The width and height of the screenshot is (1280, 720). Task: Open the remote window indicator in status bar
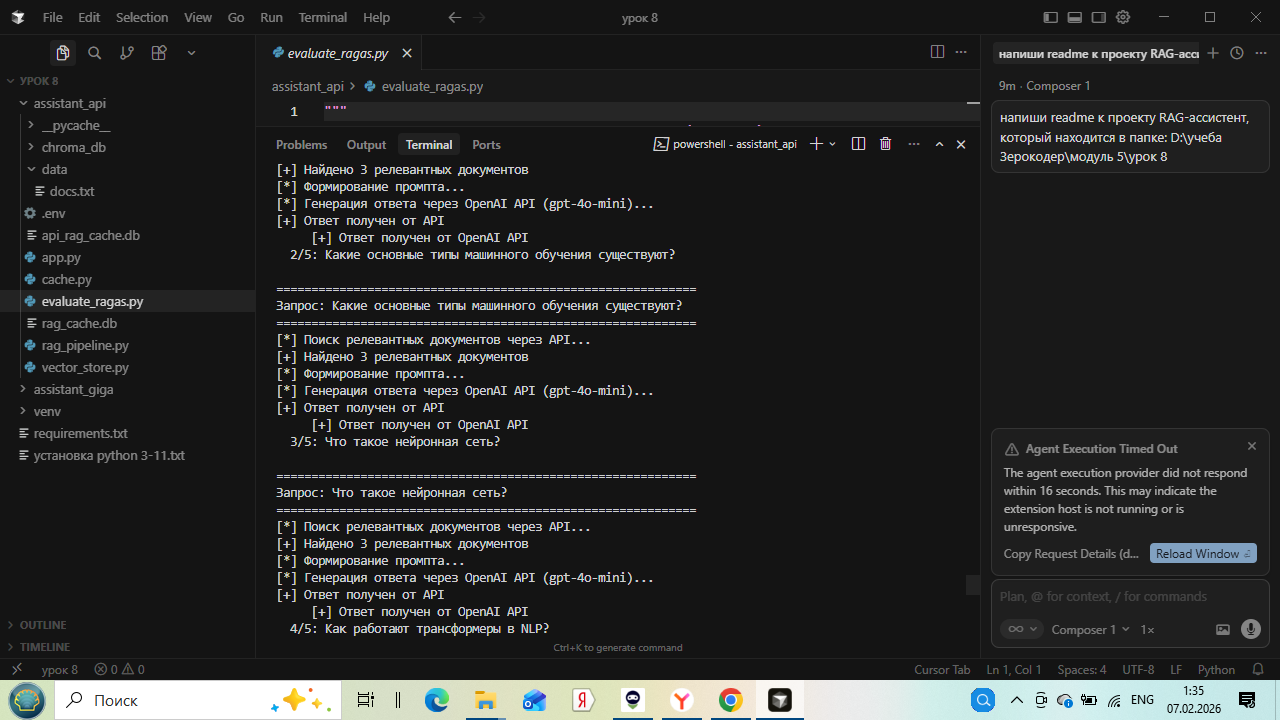click(x=16, y=670)
